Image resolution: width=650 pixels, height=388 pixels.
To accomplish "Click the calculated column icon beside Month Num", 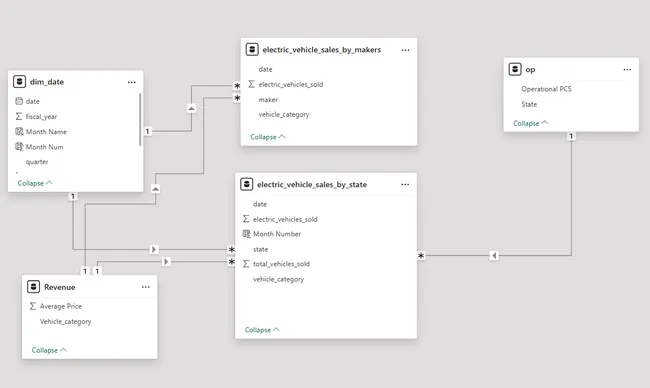I will (x=19, y=146).
